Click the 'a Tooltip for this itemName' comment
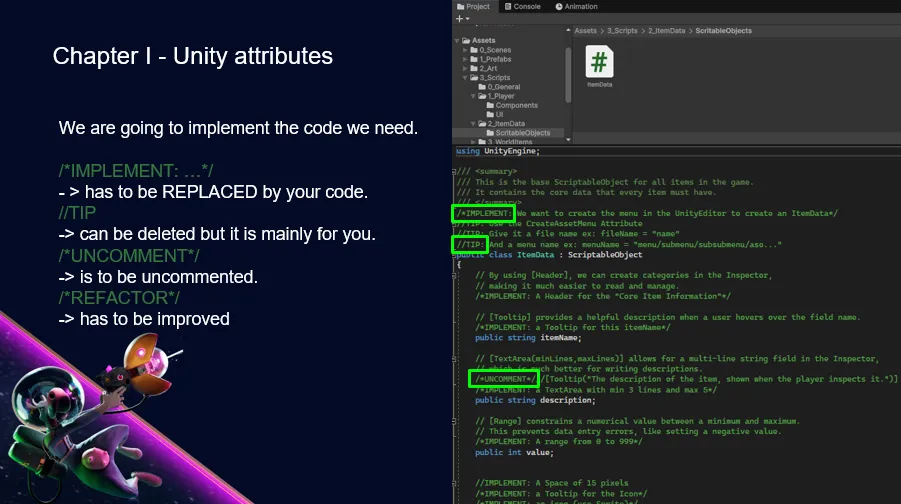This screenshot has height=504, width=901. click(x=573, y=328)
